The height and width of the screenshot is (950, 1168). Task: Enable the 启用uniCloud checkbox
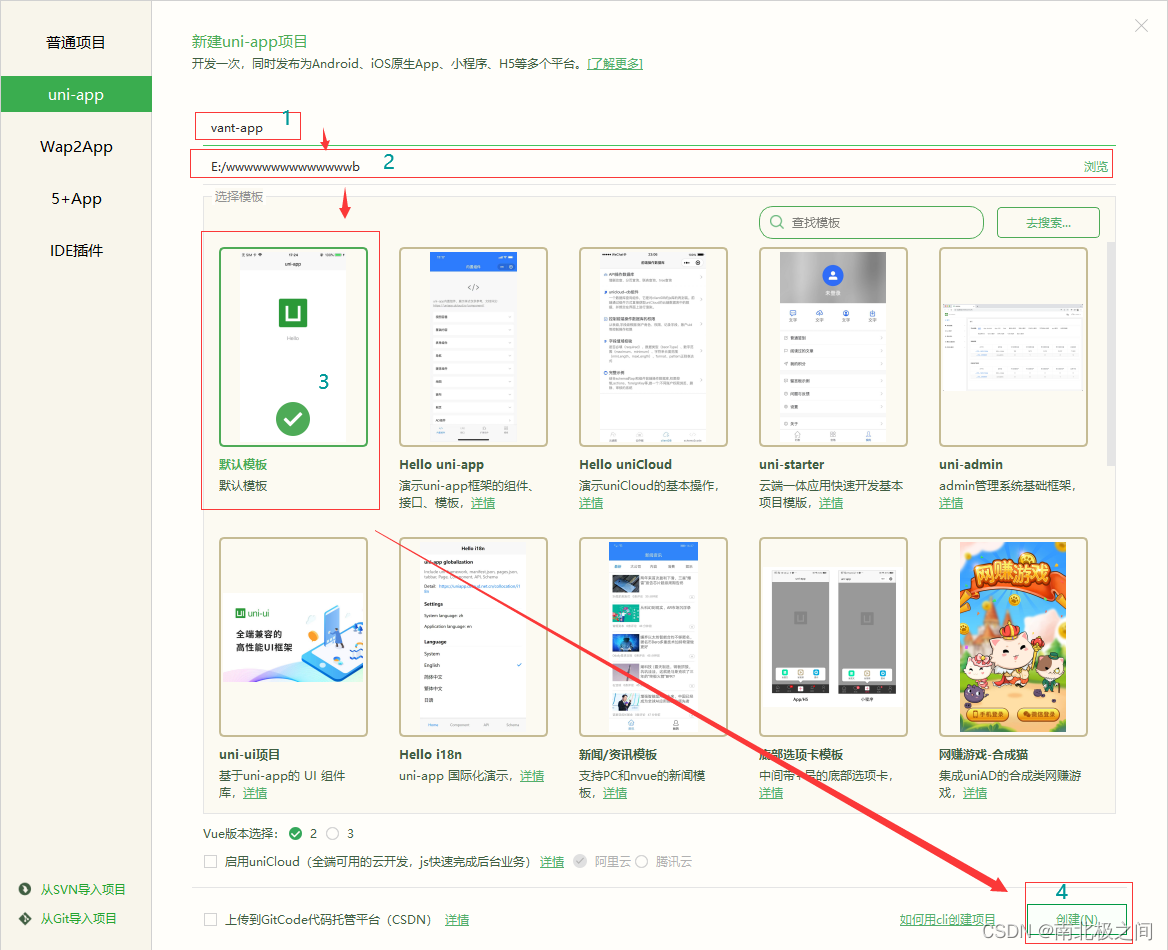[x=210, y=861]
